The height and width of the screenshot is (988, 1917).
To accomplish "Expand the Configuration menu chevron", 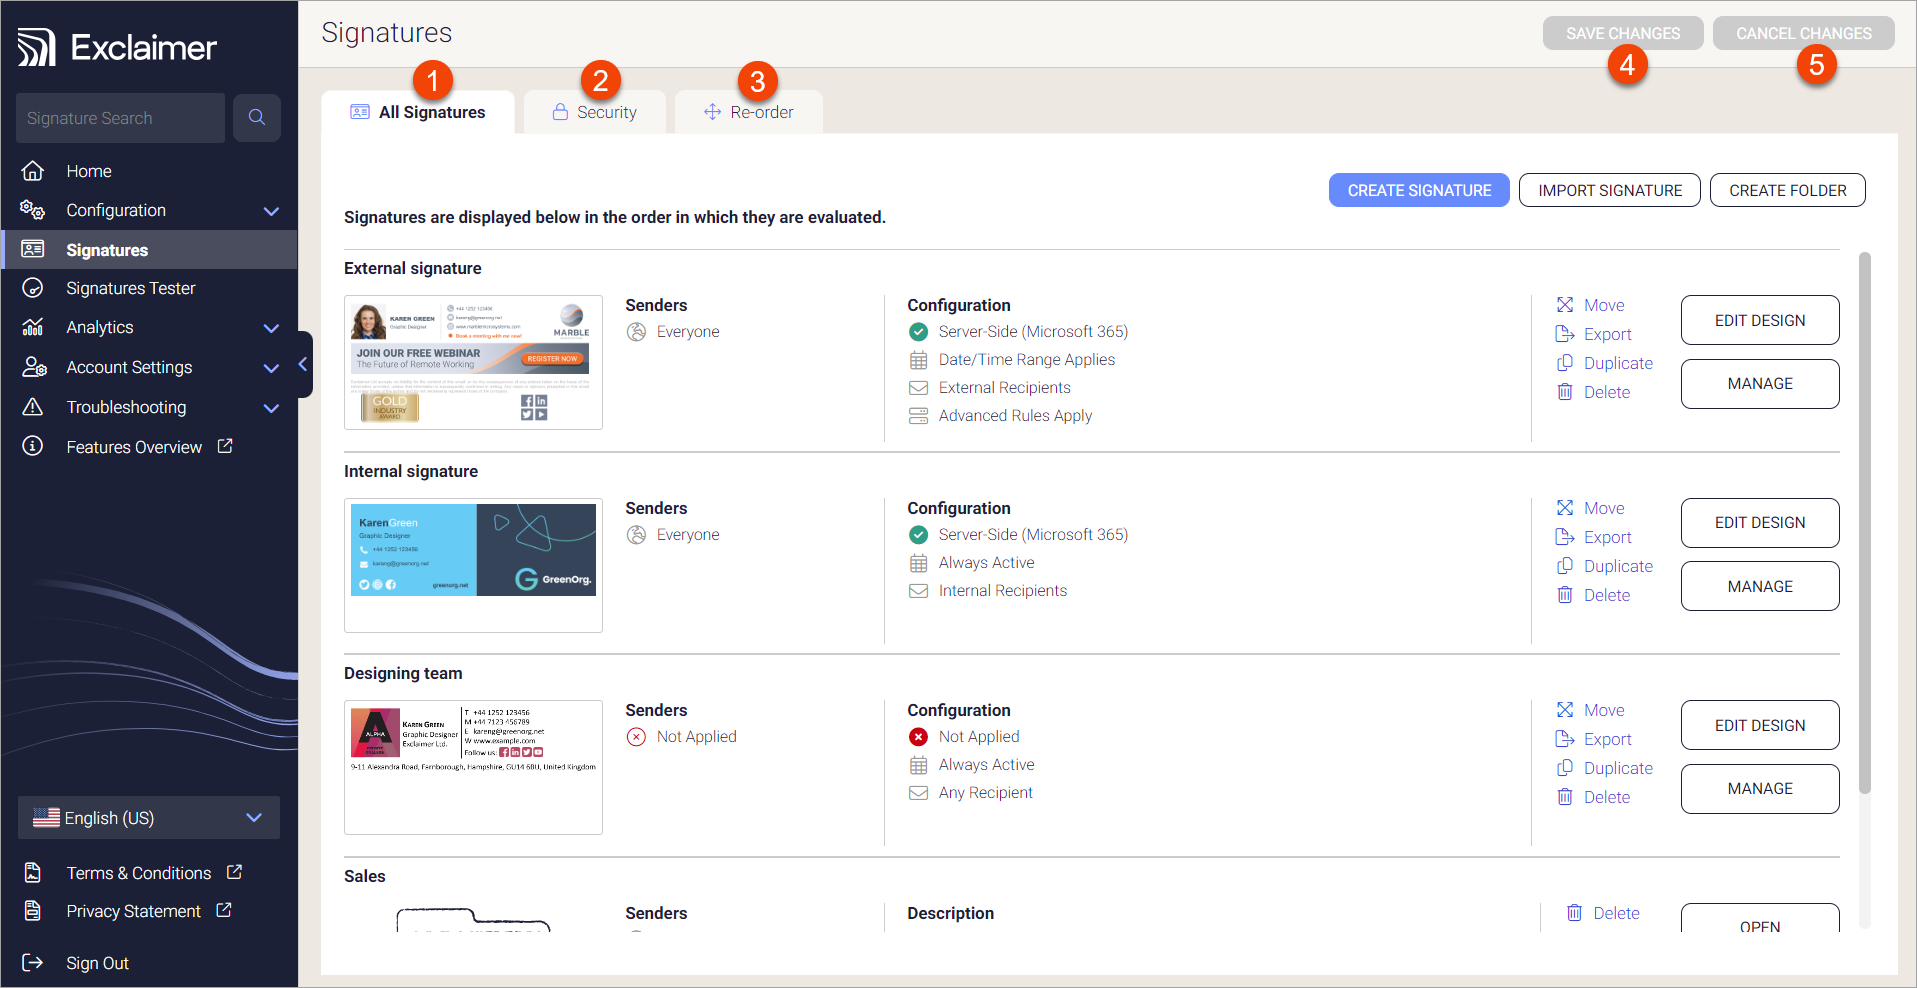I will pyautogui.click(x=271, y=211).
